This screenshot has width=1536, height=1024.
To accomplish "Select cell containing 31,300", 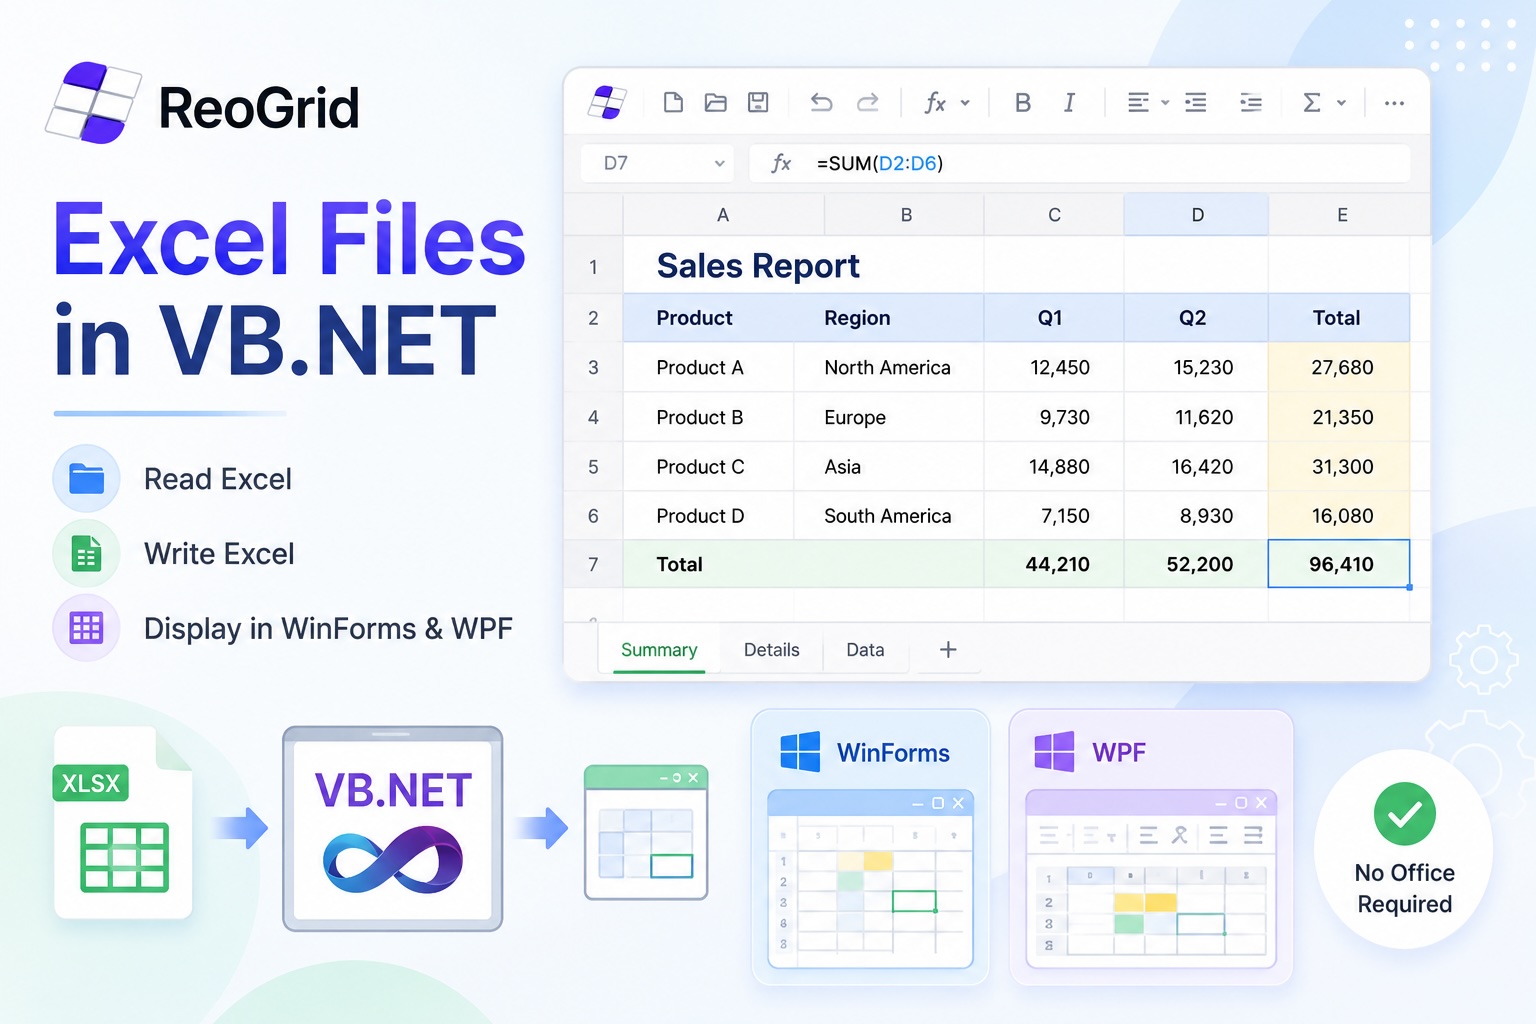I will click(1339, 466).
